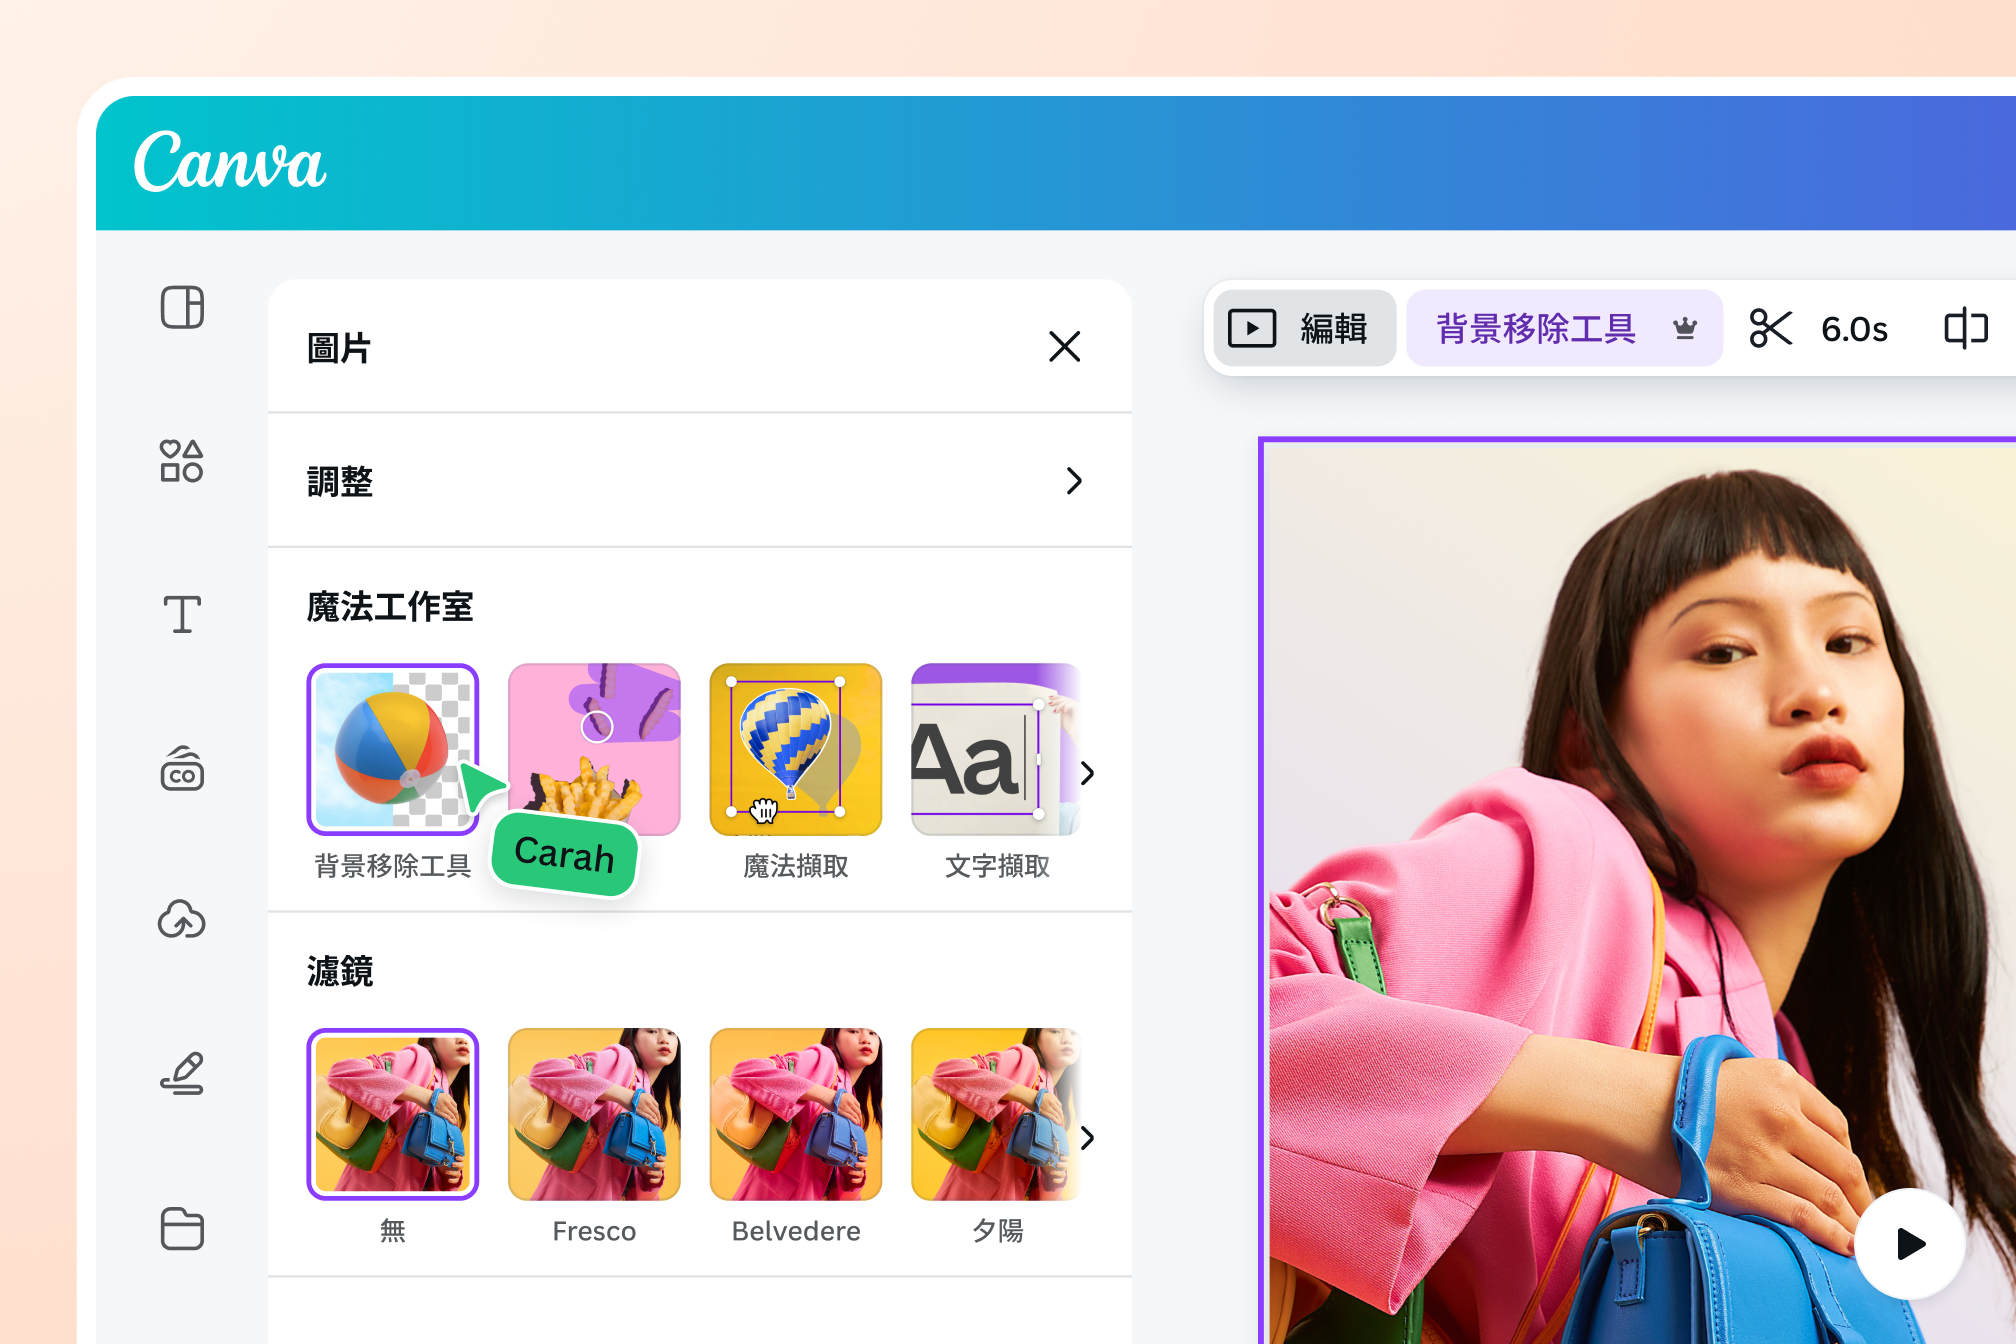Click the 編輯 button

tap(1304, 328)
